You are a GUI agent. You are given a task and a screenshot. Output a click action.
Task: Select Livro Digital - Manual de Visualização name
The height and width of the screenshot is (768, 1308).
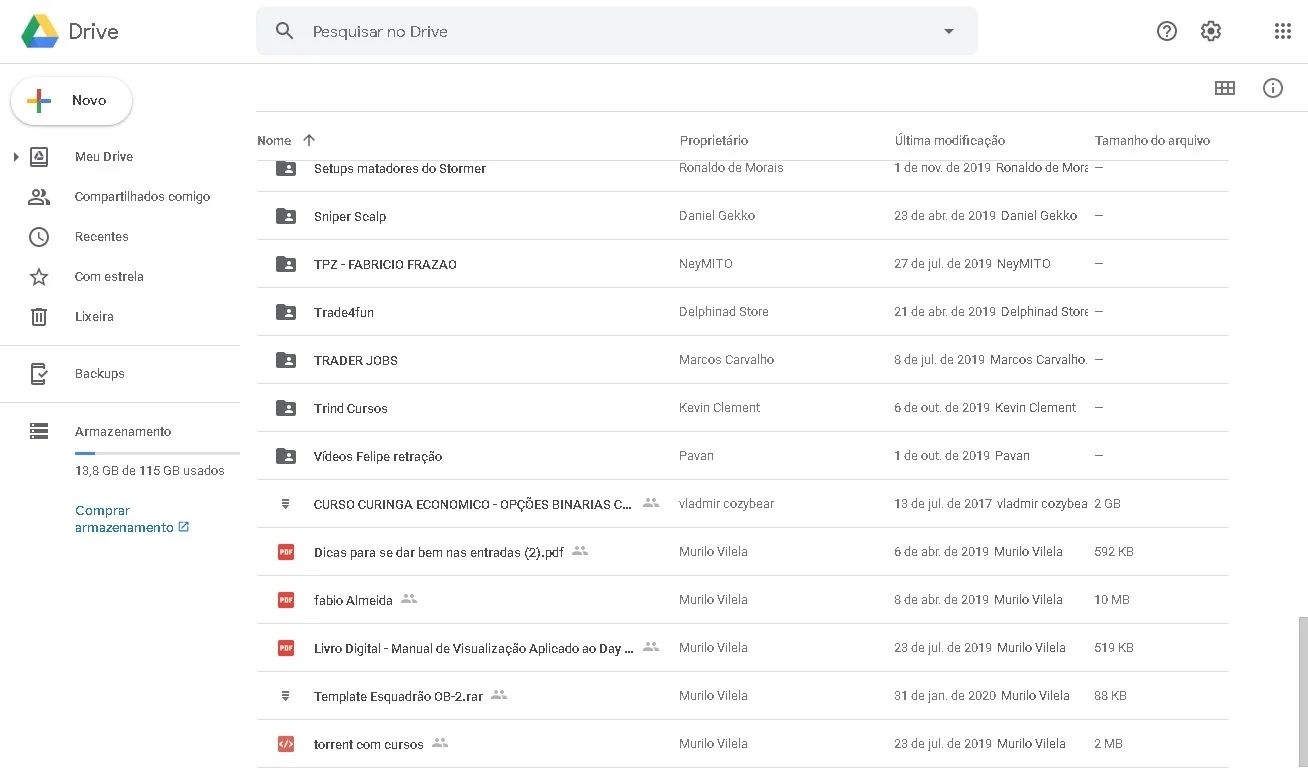474,649
